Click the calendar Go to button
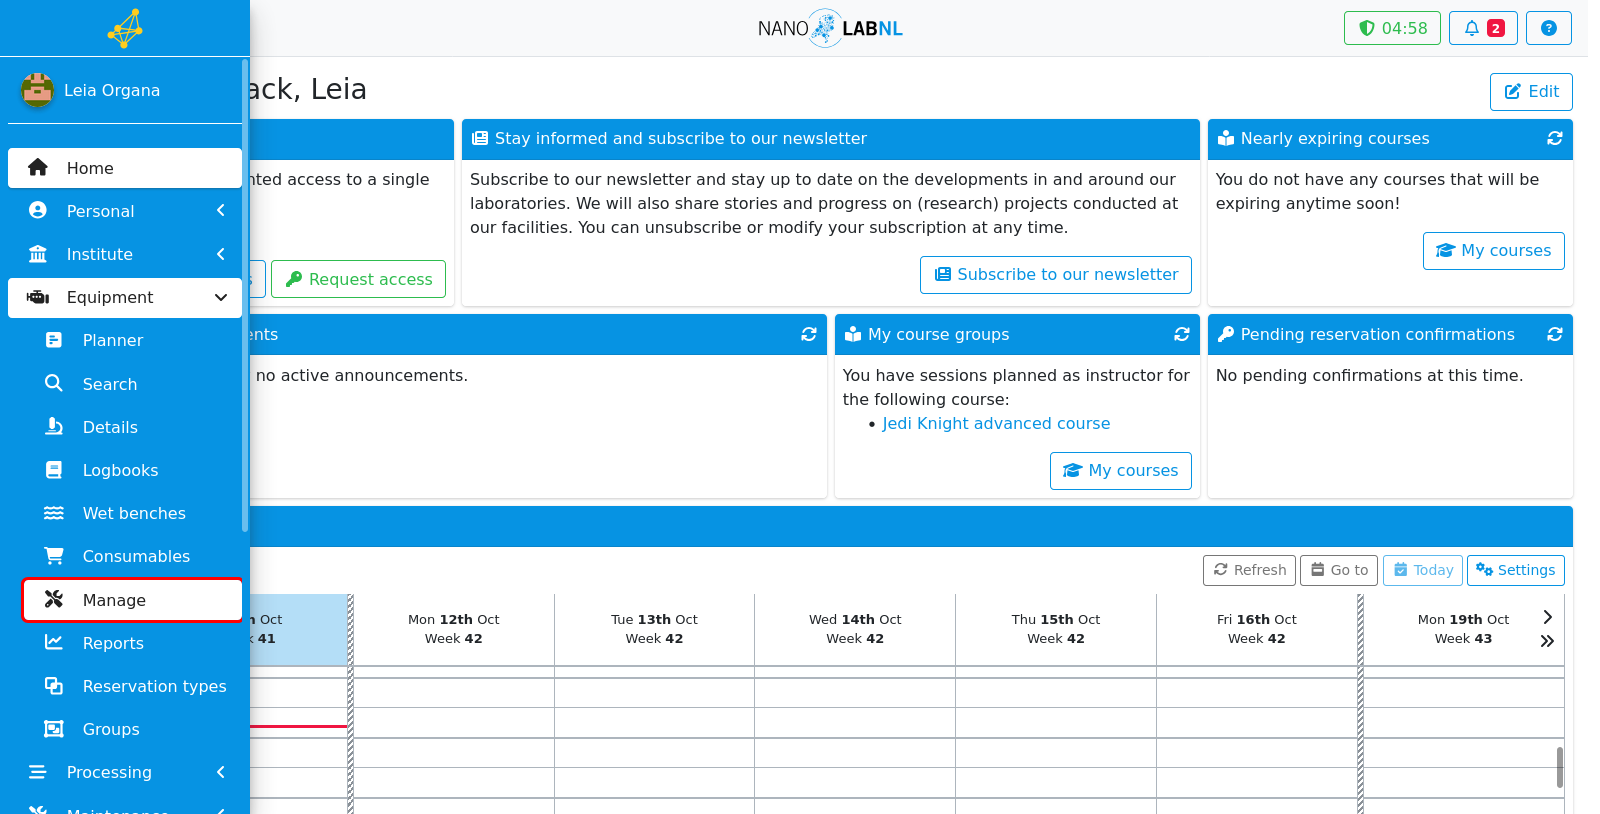1600x814 pixels. pos(1339,570)
